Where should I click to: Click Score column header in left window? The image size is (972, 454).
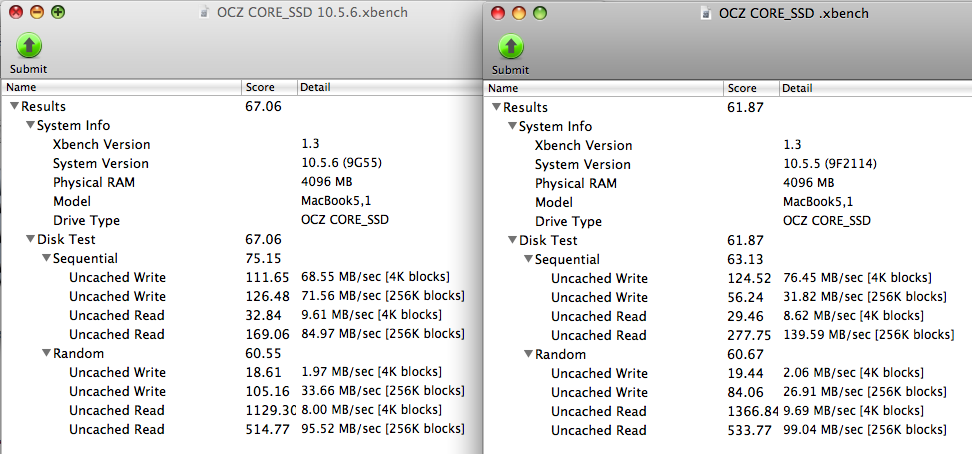click(x=269, y=87)
